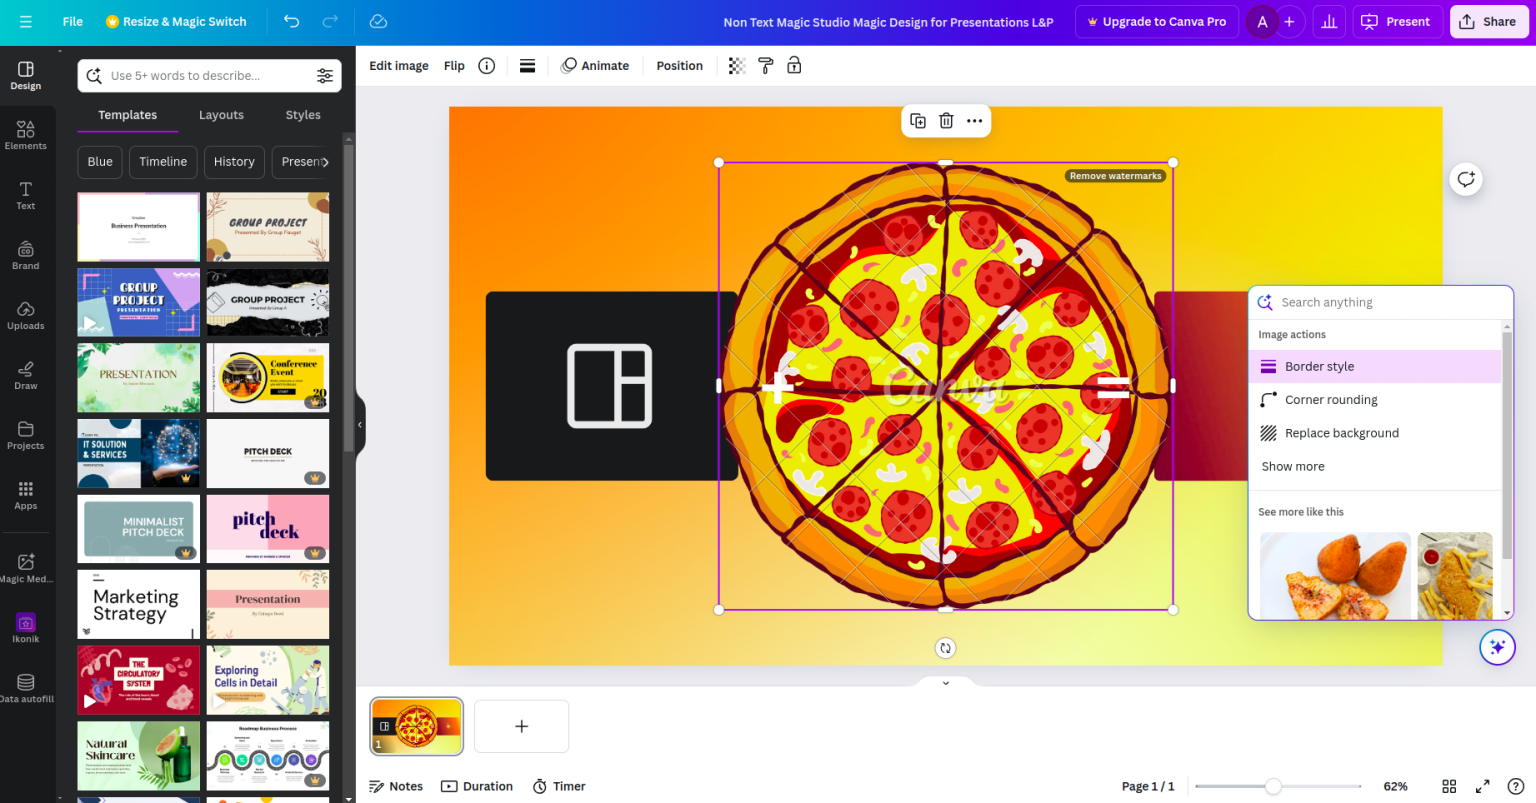Screen dimensions: 1536x803
Task: Open the Apps panel in the sidebar
Action: point(26,494)
